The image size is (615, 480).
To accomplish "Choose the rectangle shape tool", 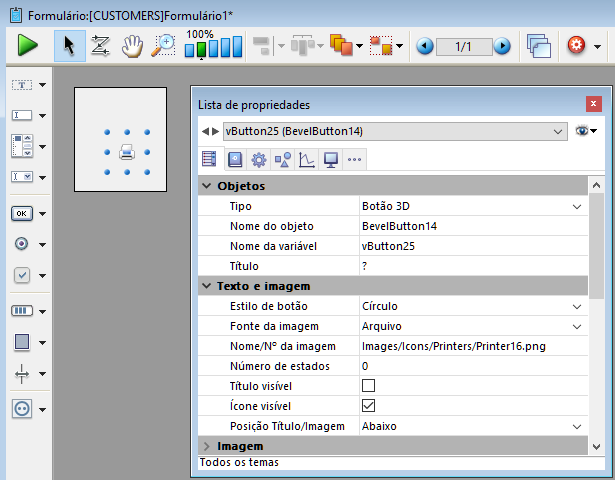I will coord(22,342).
